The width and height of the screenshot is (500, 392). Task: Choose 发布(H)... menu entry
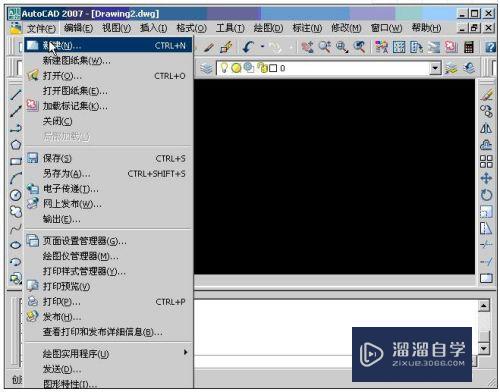[108, 317]
